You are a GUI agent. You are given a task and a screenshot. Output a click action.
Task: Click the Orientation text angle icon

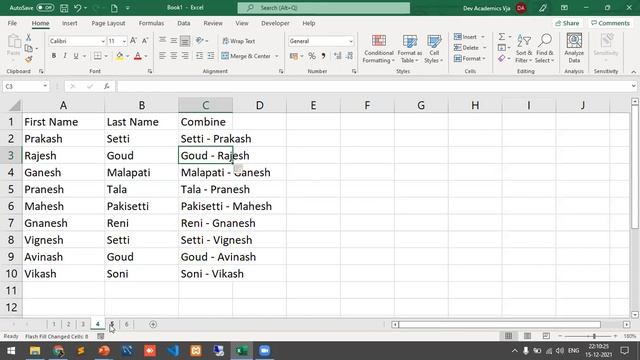click(x=200, y=40)
